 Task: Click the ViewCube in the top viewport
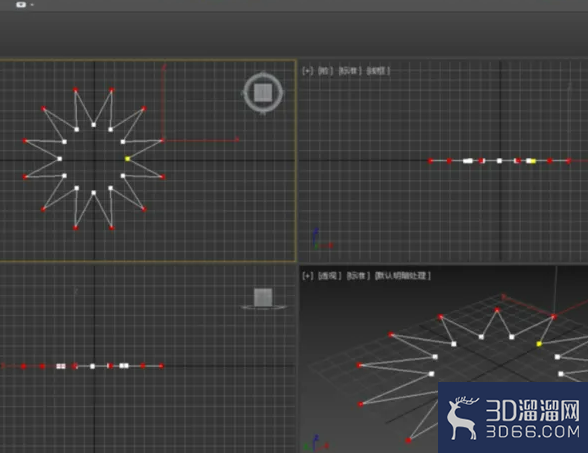tap(263, 93)
